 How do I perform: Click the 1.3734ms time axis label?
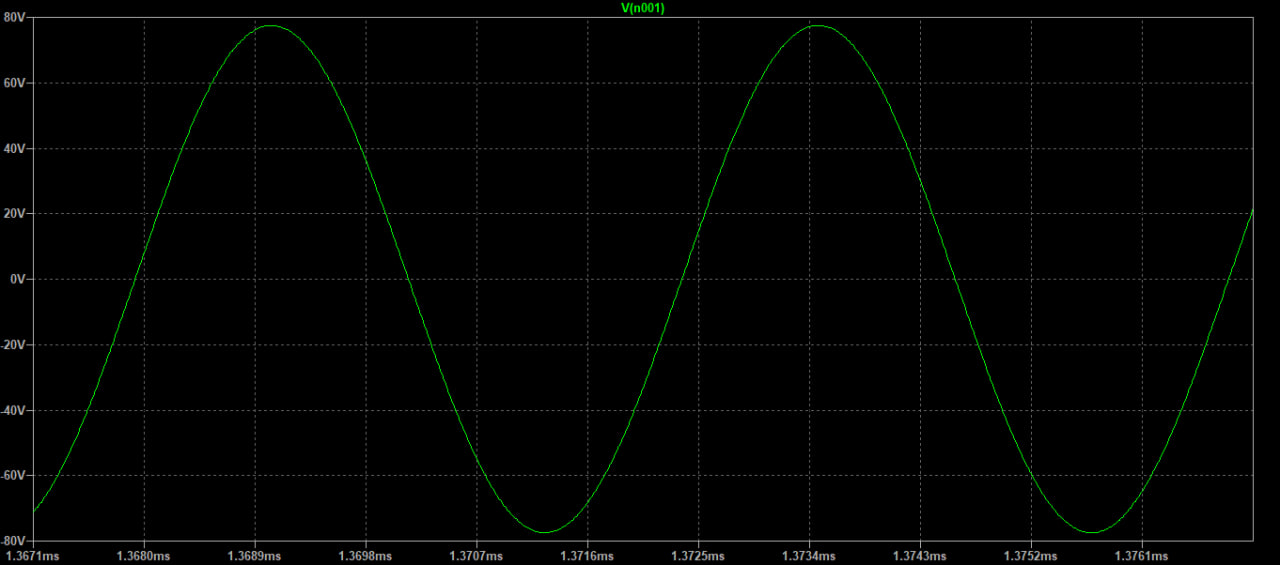tap(809, 554)
